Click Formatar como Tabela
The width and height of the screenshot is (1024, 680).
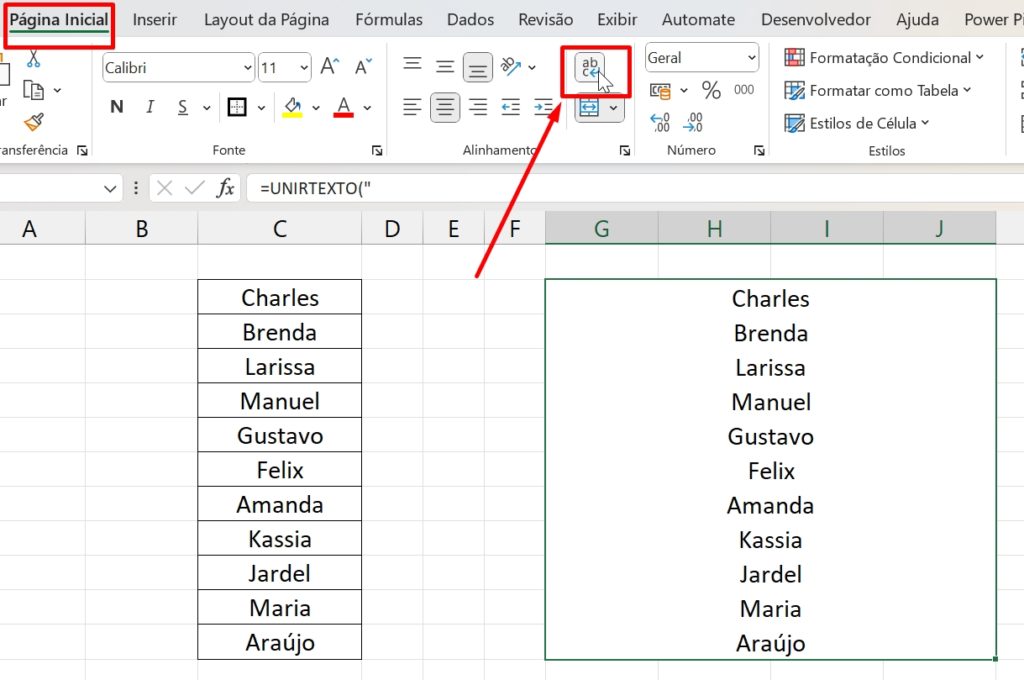[879, 90]
